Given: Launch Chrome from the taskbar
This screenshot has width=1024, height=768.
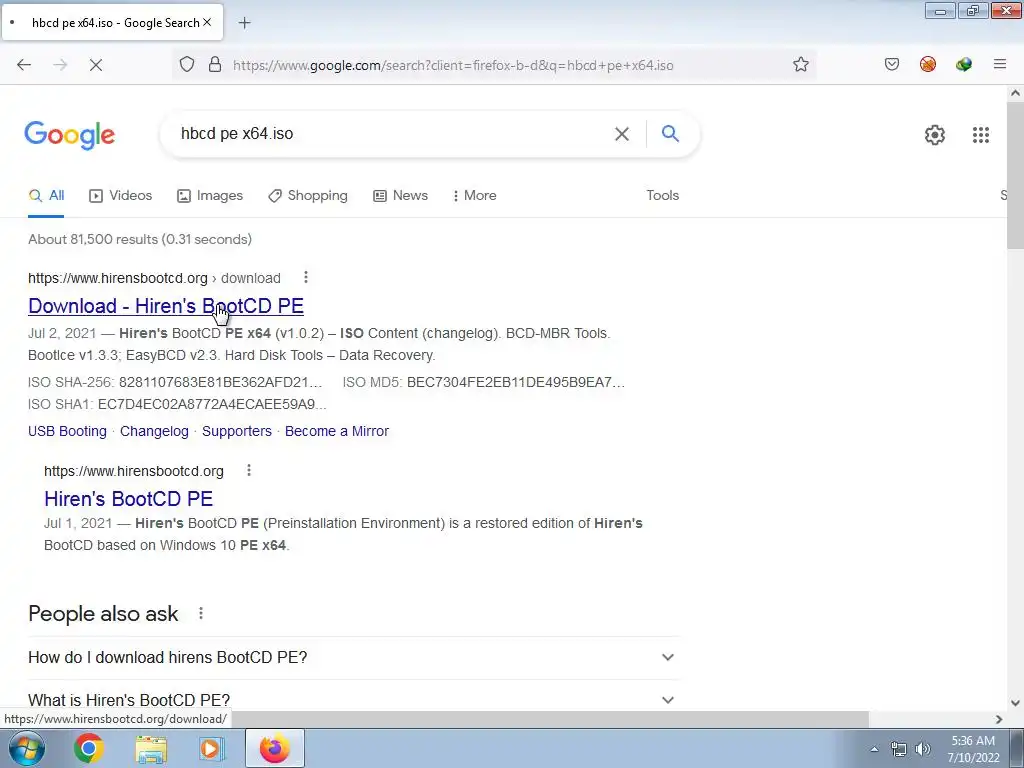Looking at the screenshot, I should pyautogui.click(x=88, y=748).
